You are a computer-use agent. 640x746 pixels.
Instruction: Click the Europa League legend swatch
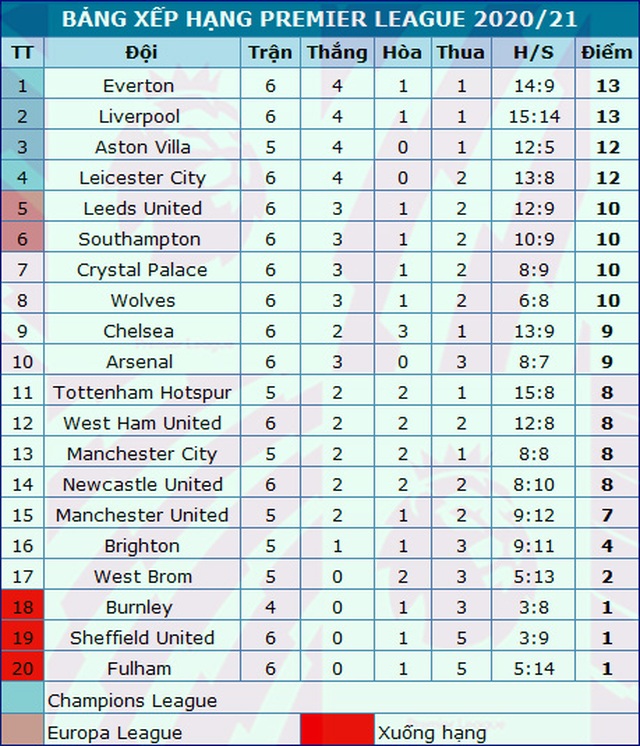click(x=22, y=732)
